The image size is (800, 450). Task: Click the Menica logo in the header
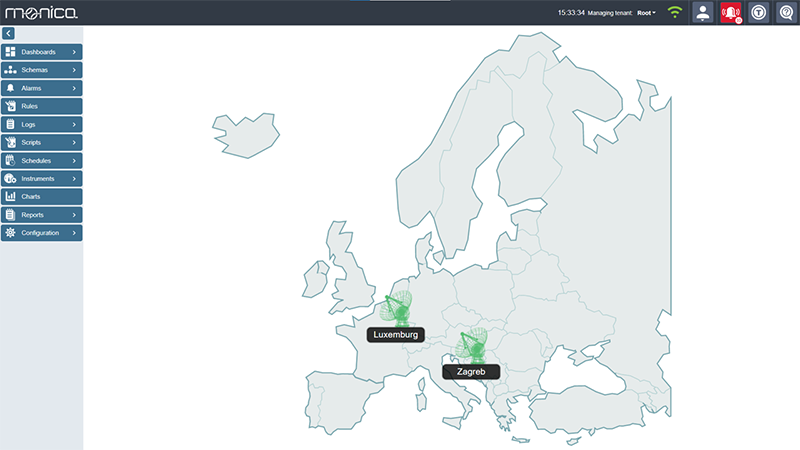point(36,13)
